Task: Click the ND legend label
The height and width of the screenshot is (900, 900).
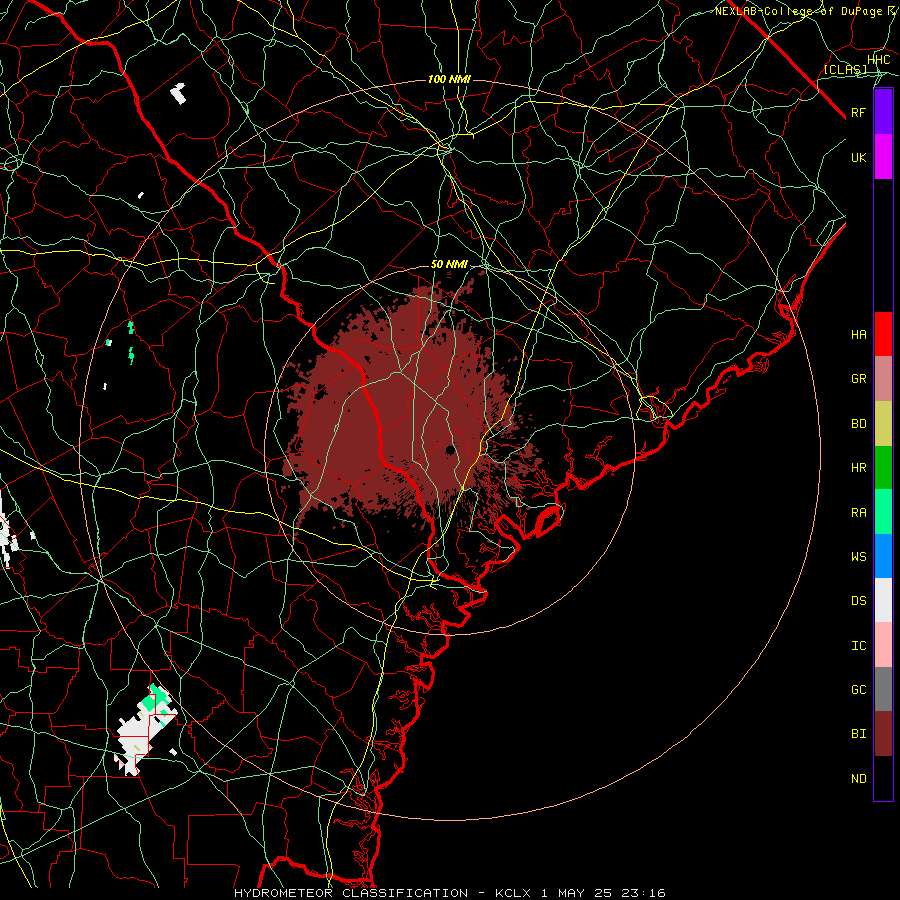Action: [x=858, y=779]
